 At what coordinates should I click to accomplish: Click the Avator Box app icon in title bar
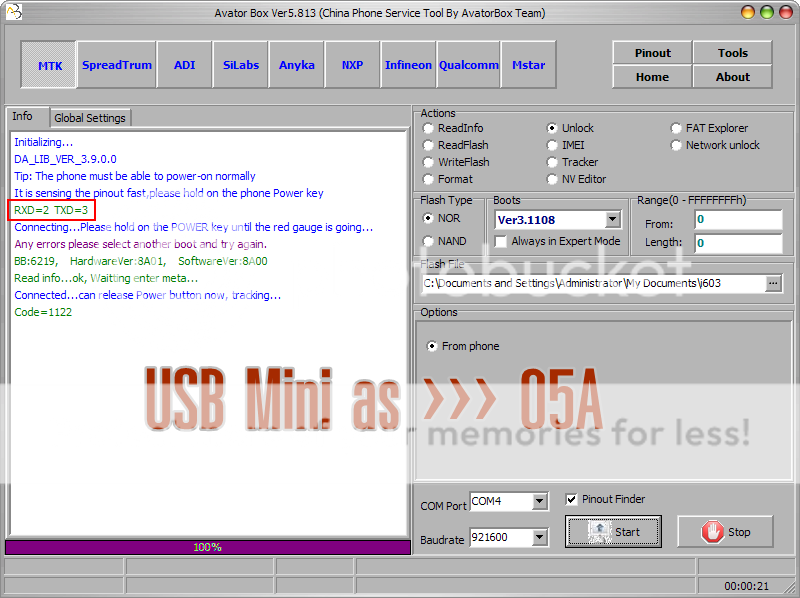coord(14,11)
